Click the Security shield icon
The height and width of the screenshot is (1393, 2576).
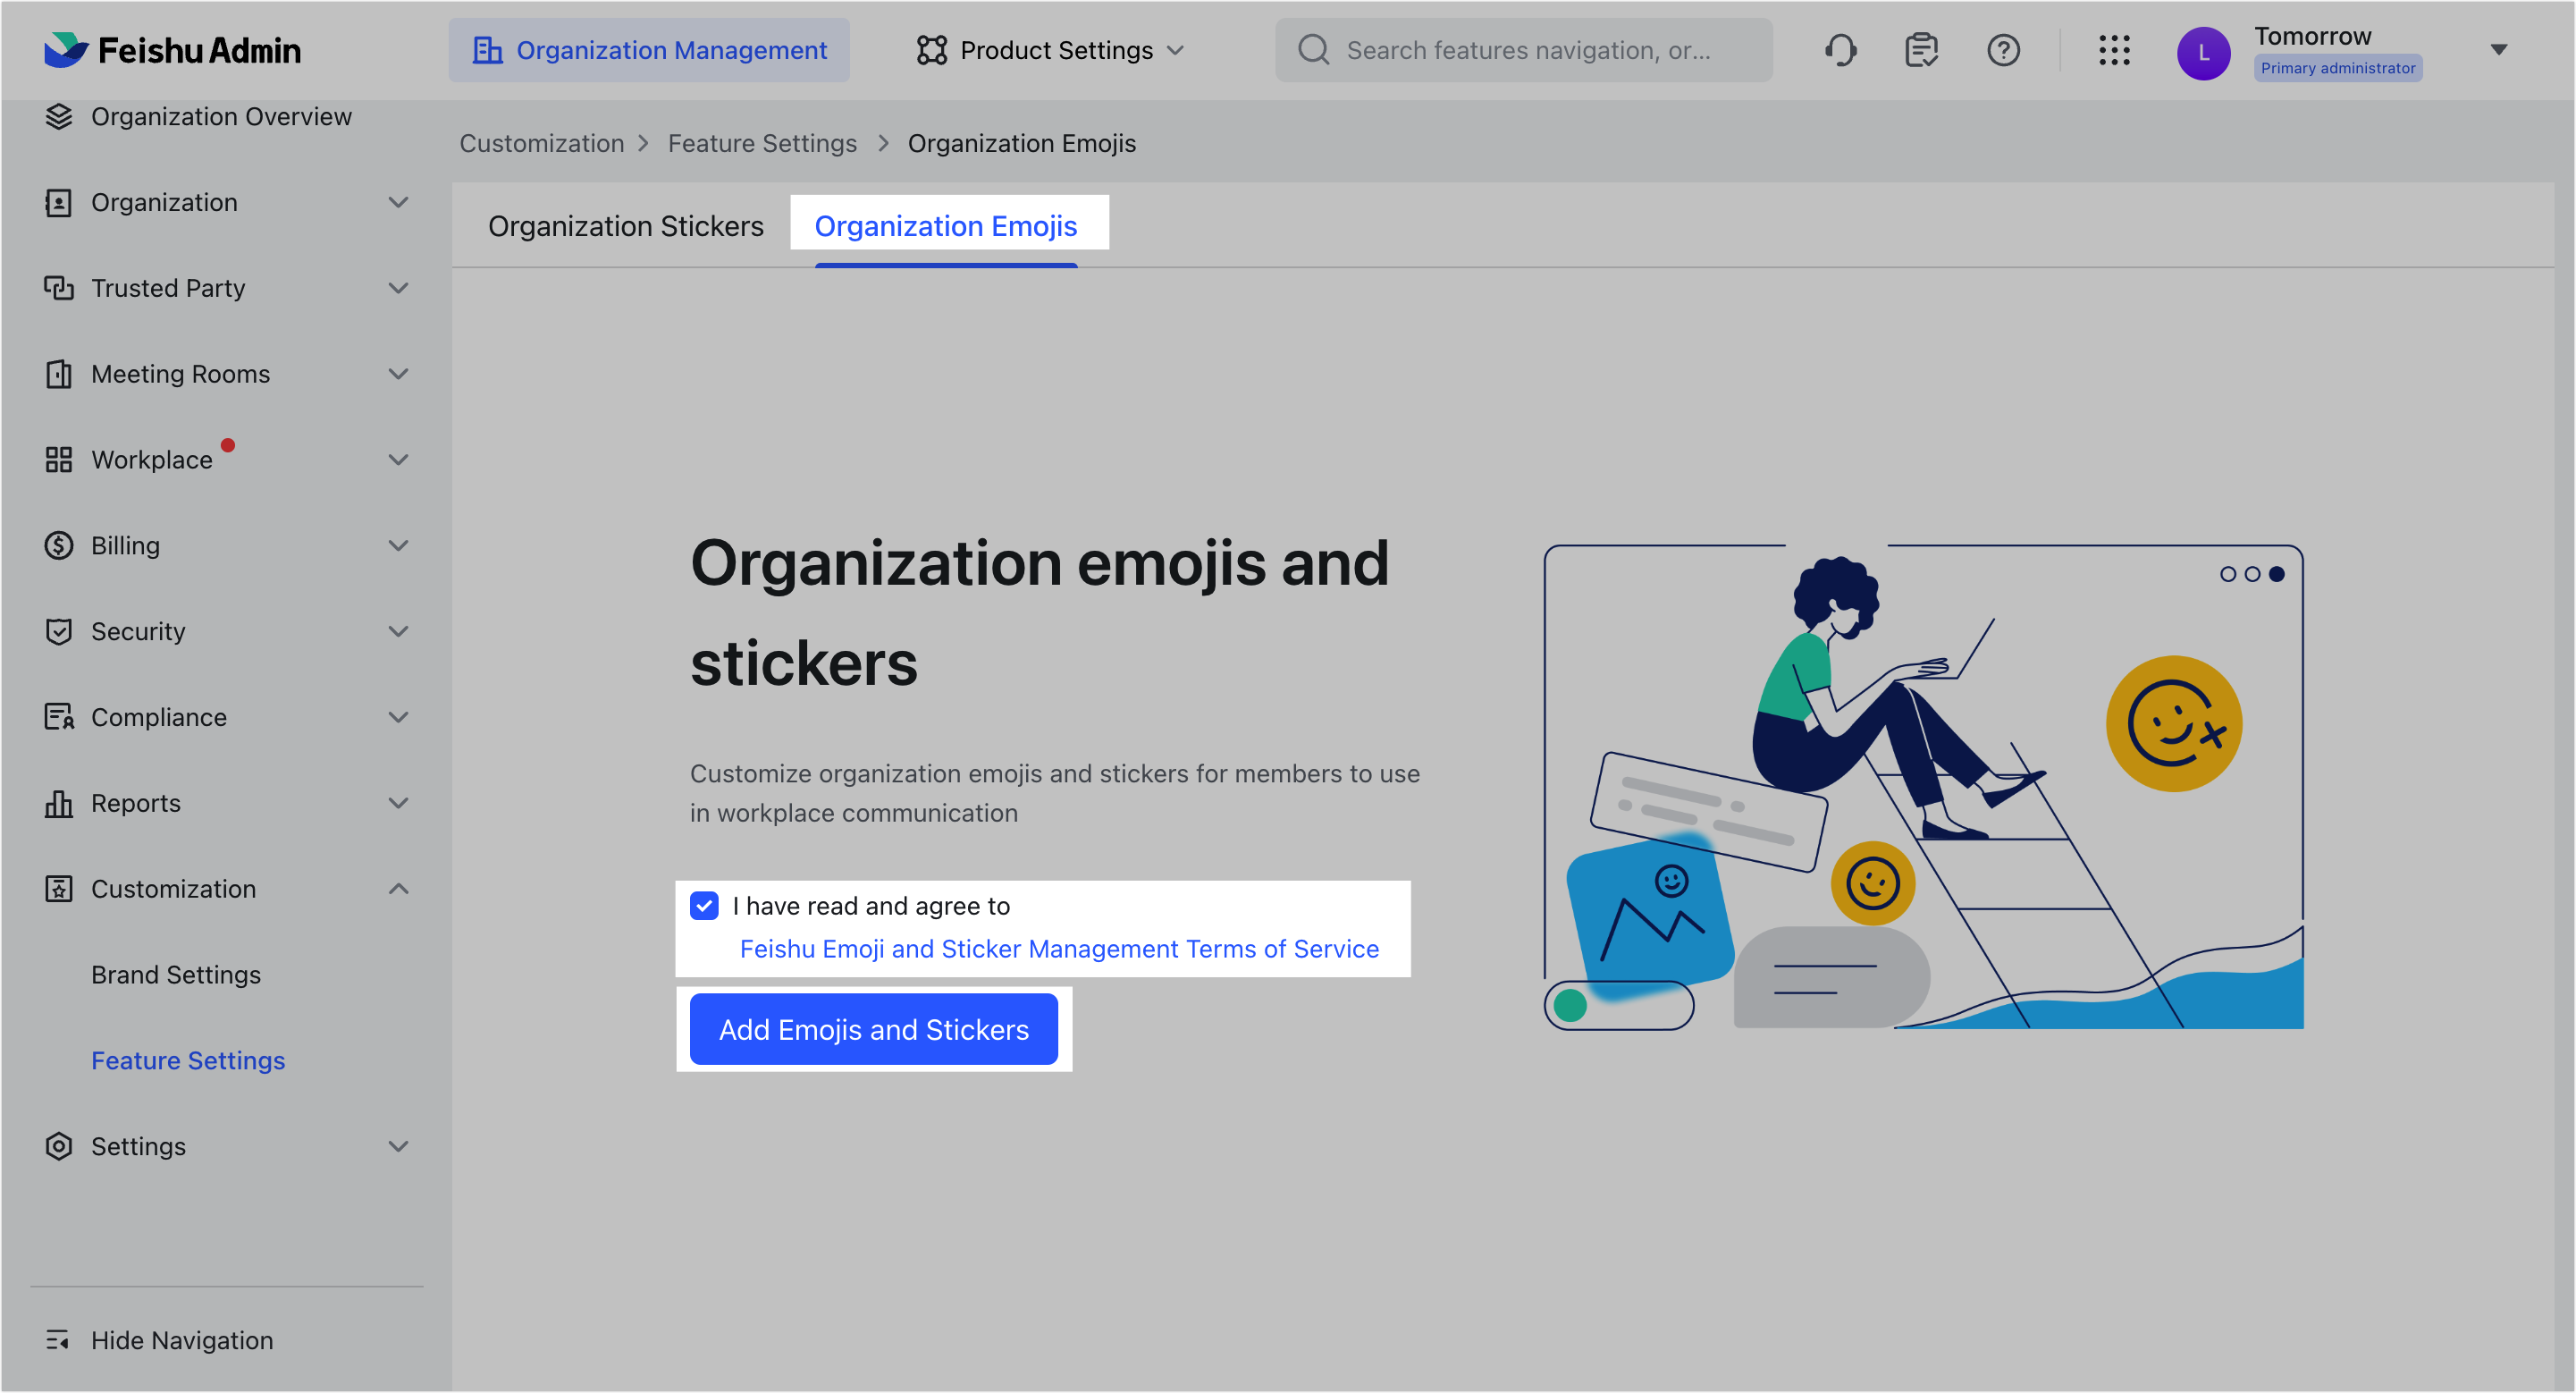59,632
